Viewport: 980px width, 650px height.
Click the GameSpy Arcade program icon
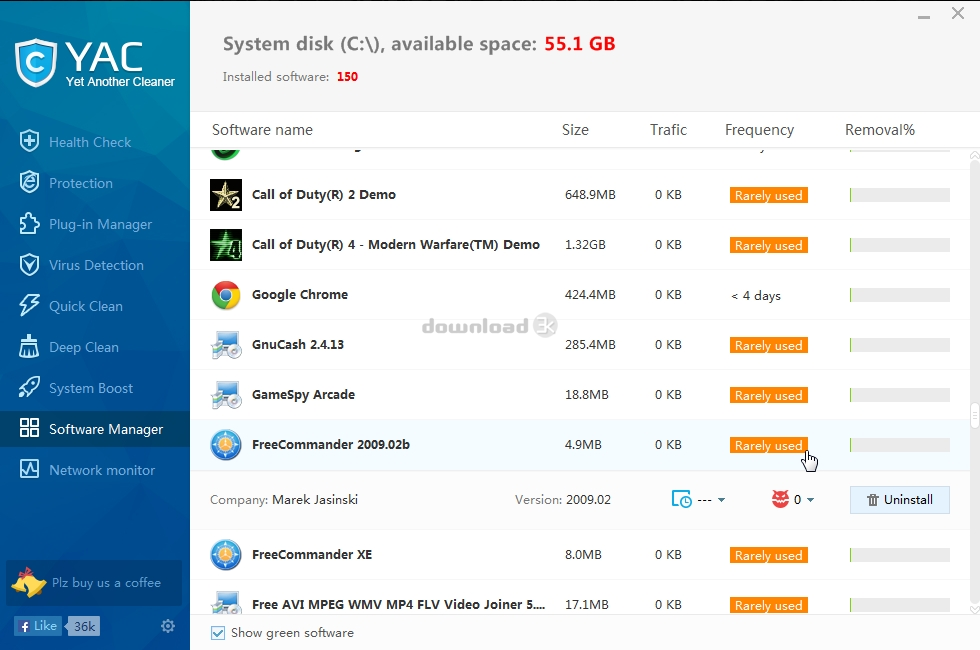(x=226, y=395)
